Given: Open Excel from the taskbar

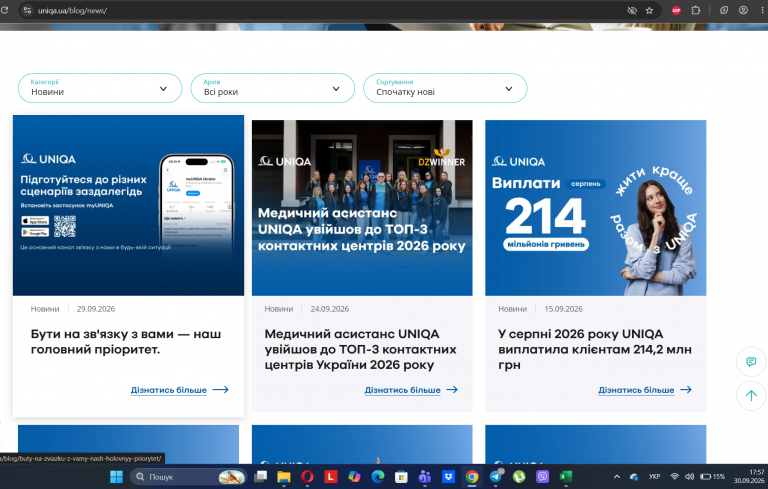Looking at the screenshot, I should click(566, 477).
